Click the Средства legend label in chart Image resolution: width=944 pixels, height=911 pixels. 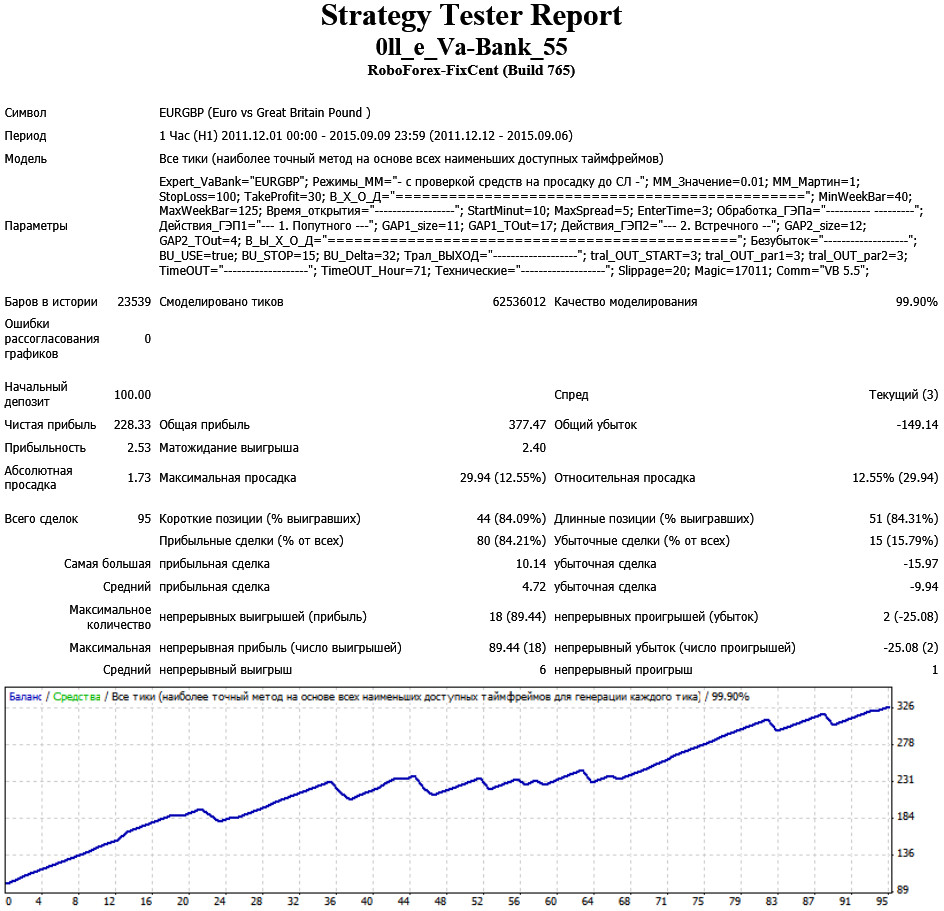tap(76, 697)
